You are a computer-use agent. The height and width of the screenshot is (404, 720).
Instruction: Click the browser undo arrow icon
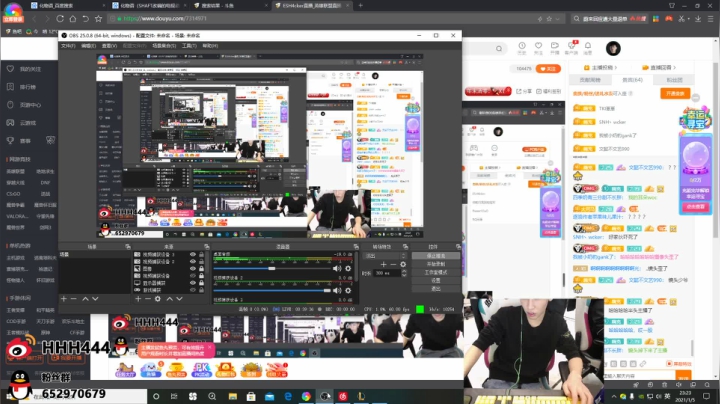85,19
